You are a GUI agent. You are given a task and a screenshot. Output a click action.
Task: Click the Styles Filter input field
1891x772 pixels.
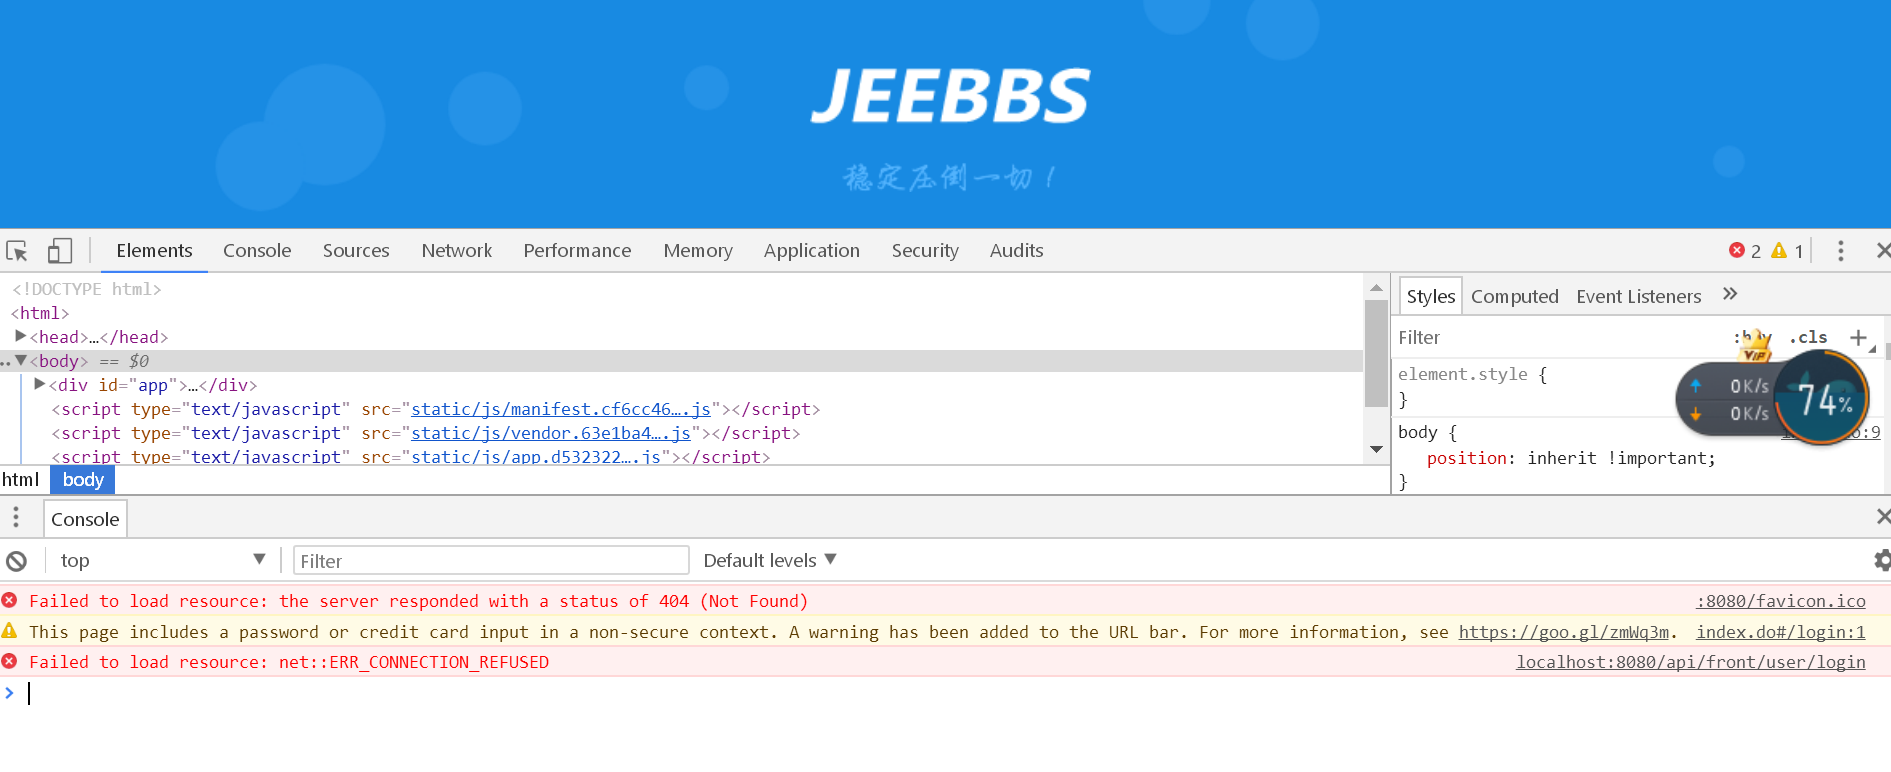click(1560, 338)
